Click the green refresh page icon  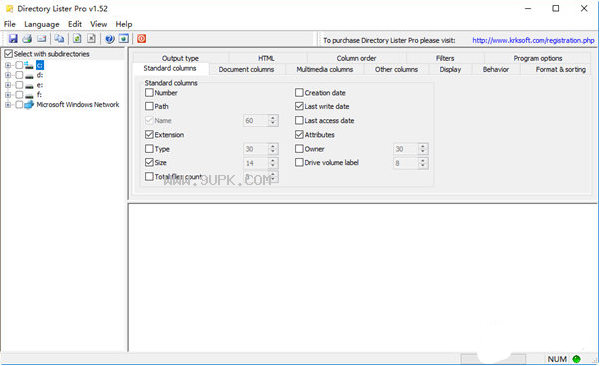click(x=77, y=39)
